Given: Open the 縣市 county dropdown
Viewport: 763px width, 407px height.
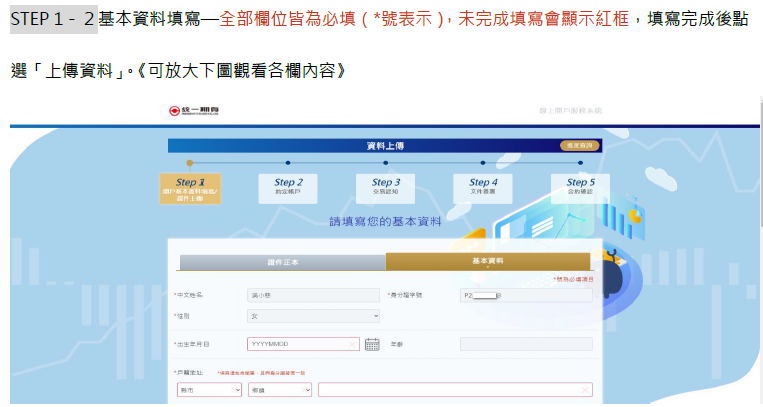Looking at the screenshot, I should [208, 390].
